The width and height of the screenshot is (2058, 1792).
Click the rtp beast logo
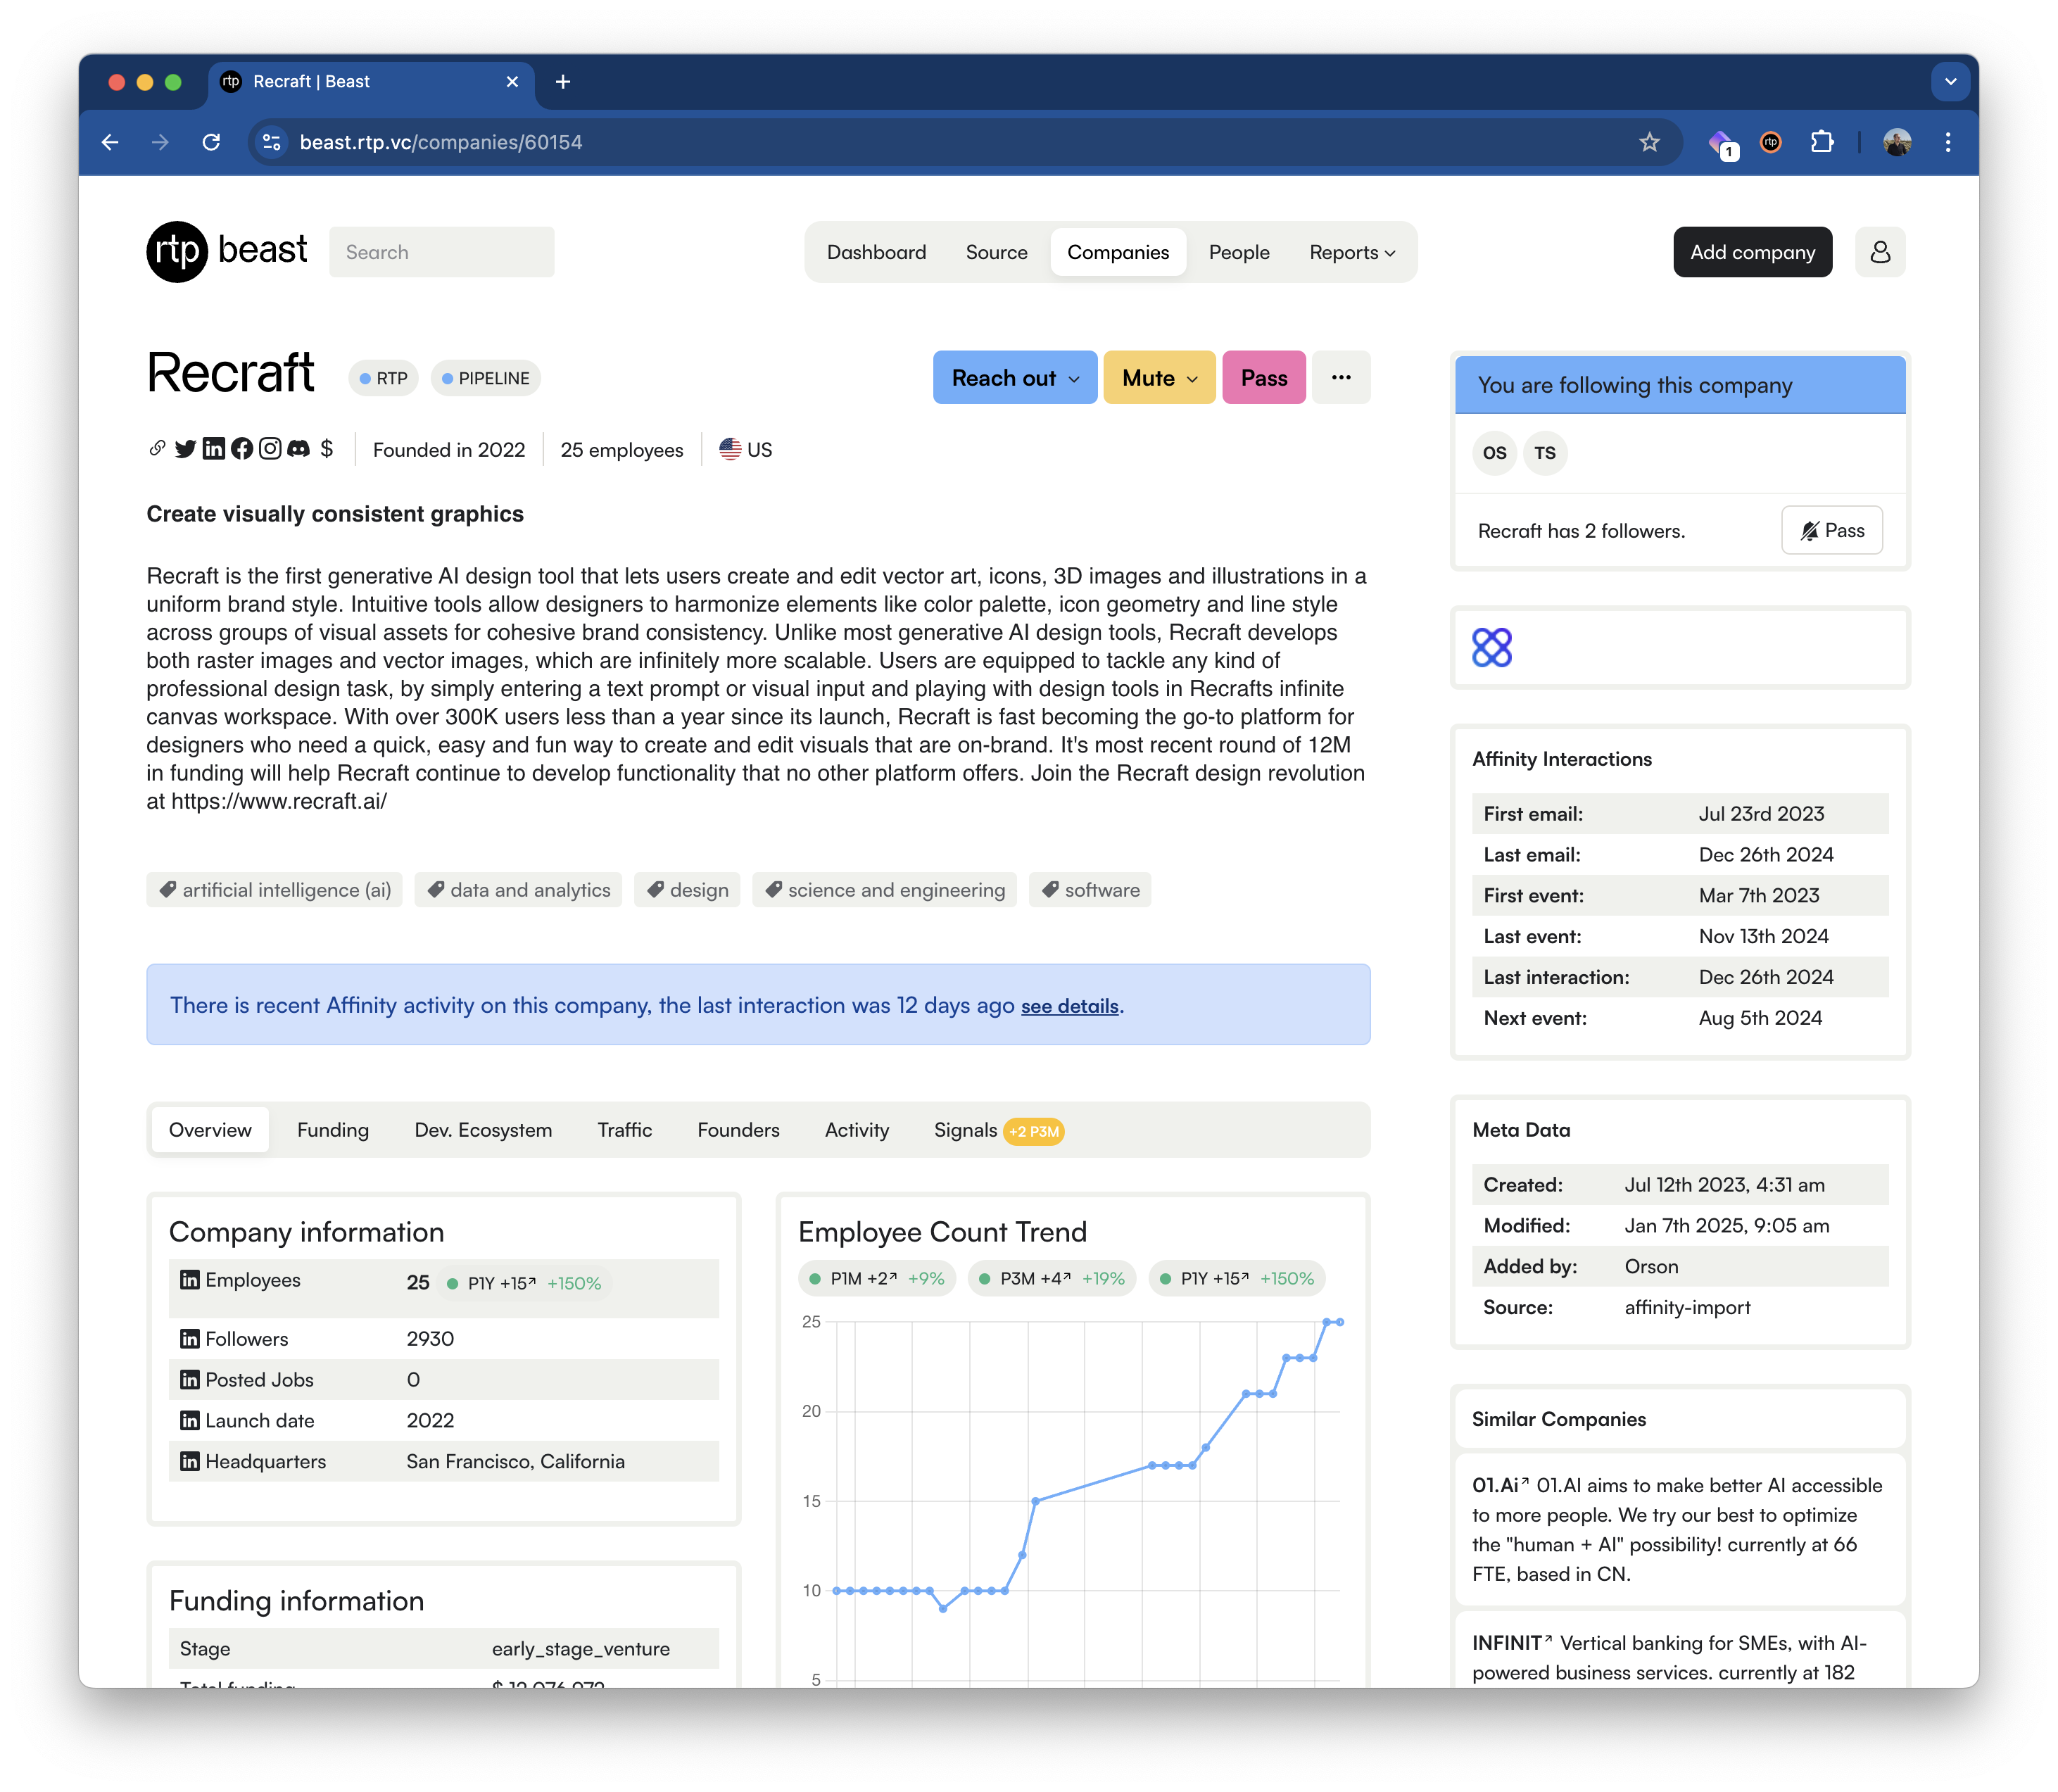227,252
